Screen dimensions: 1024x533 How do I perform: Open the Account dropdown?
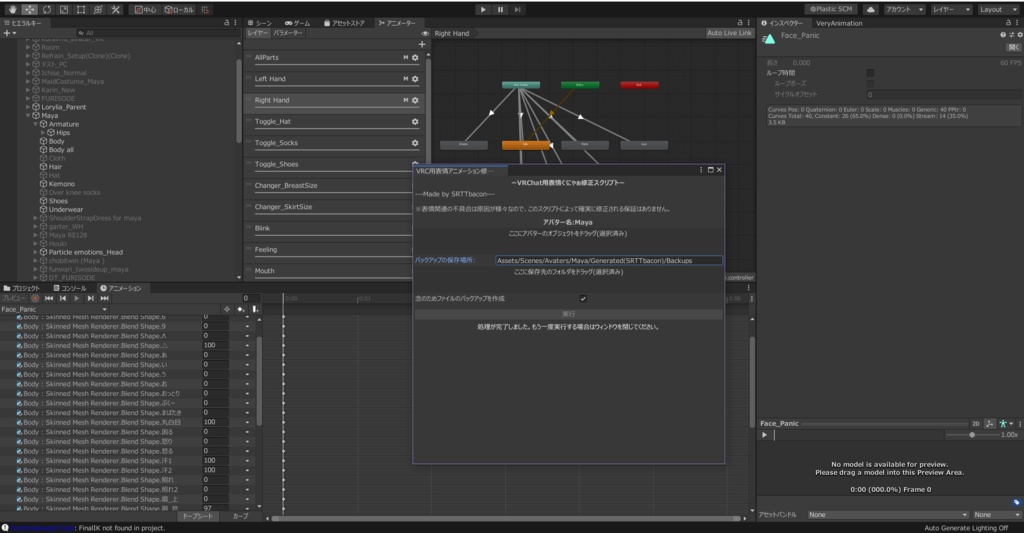pos(904,10)
